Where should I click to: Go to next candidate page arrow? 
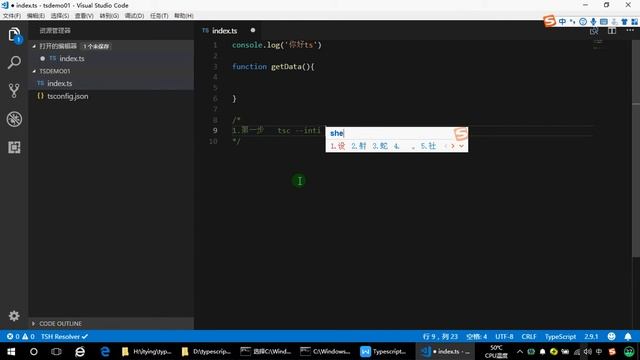pos(453,146)
